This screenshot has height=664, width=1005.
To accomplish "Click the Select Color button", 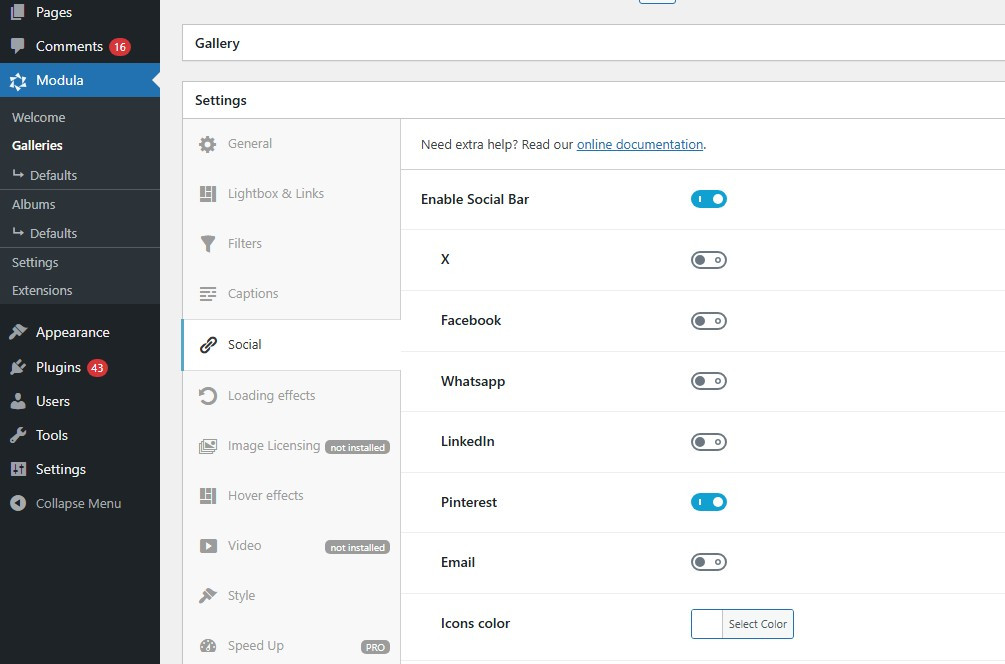I will (757, 624).
